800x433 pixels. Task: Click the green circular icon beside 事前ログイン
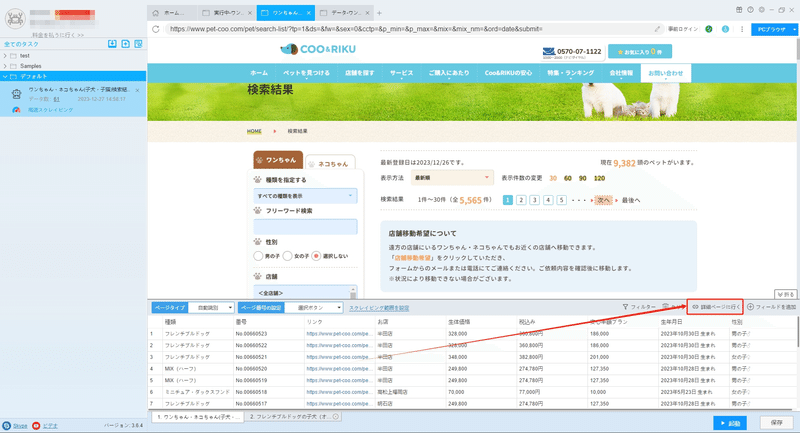point(709,29)
